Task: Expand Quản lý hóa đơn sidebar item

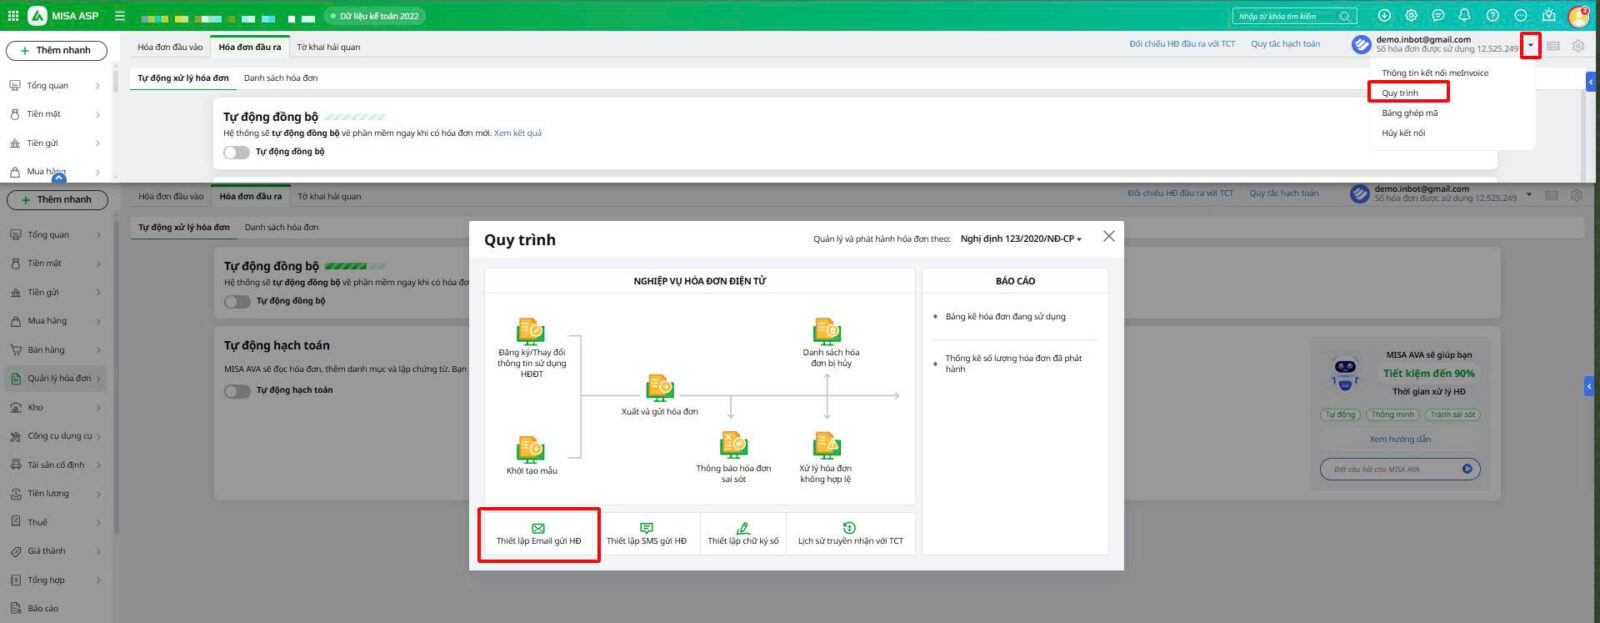Action: tap(58, 379)
